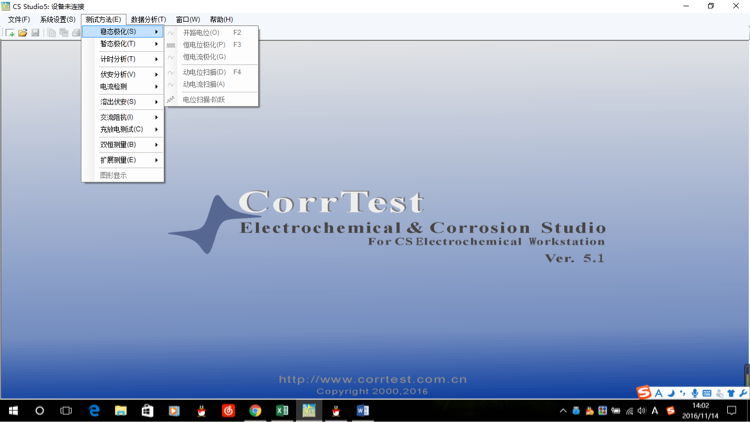Viewport: 750px width, 422px height.
Task: Open File Explorer from taskbar
Action: pyautogui.click(x=121, y=411)
